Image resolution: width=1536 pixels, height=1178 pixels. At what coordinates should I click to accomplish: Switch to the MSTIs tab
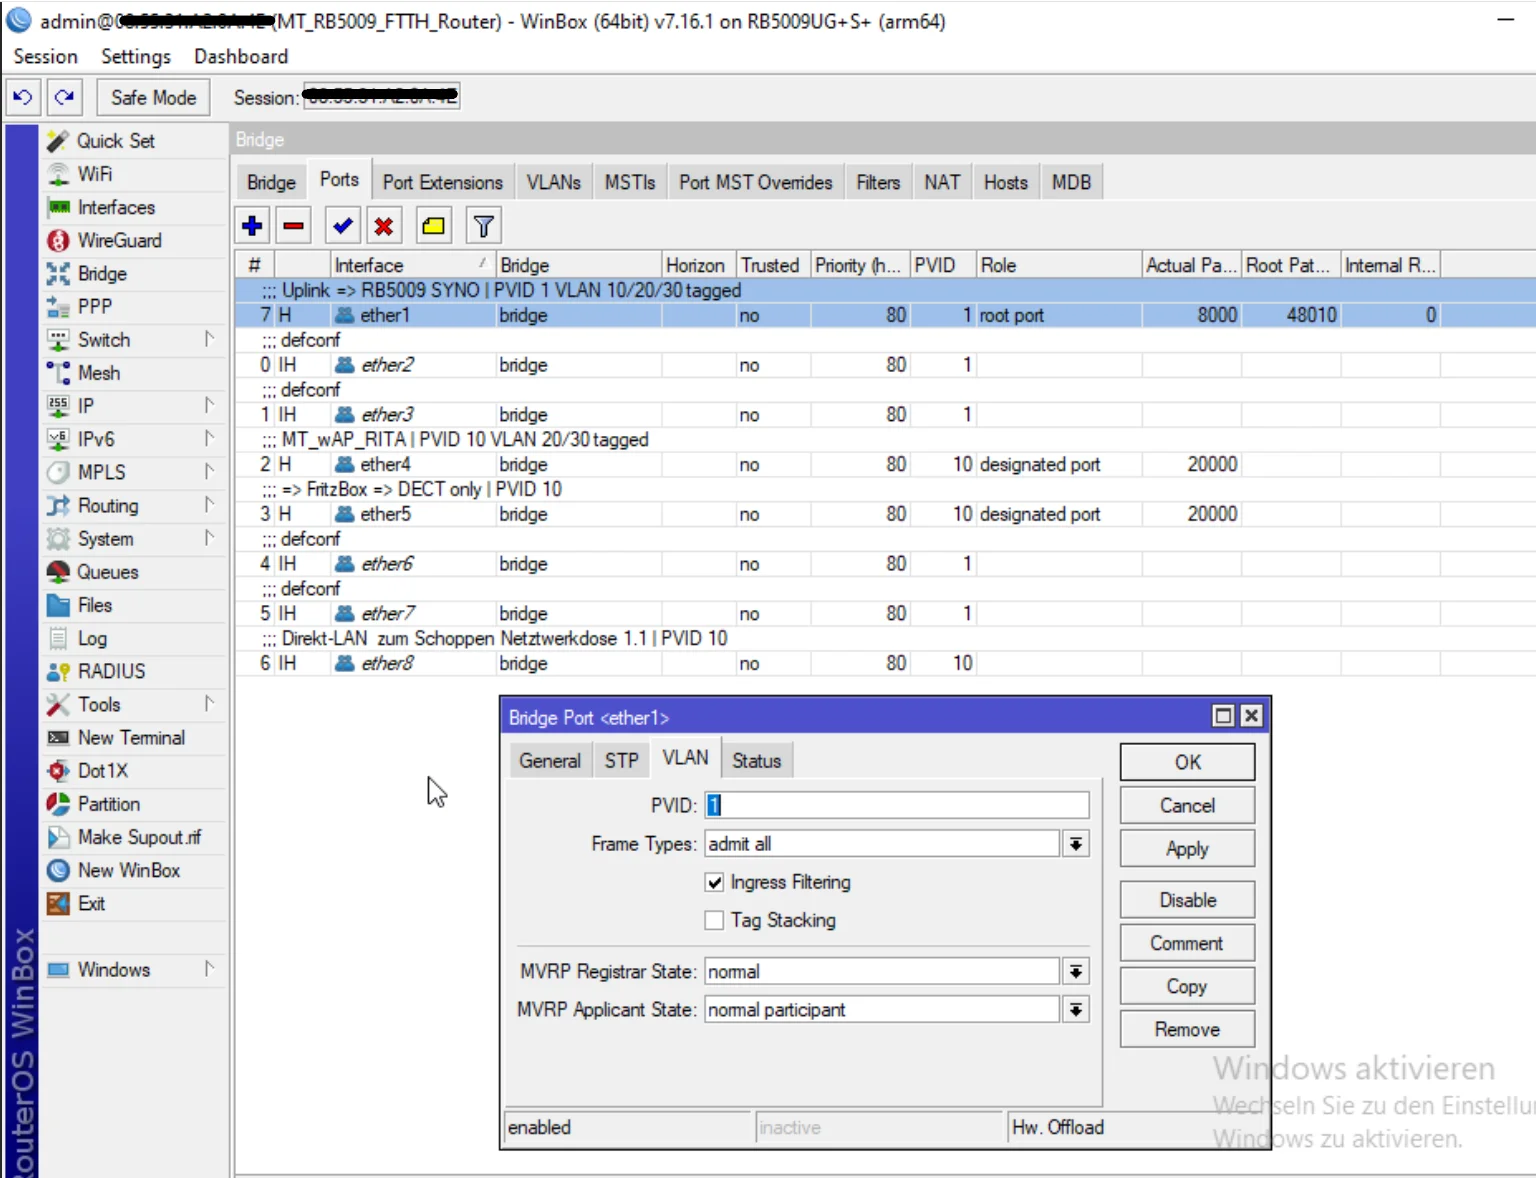coord(630,182)
